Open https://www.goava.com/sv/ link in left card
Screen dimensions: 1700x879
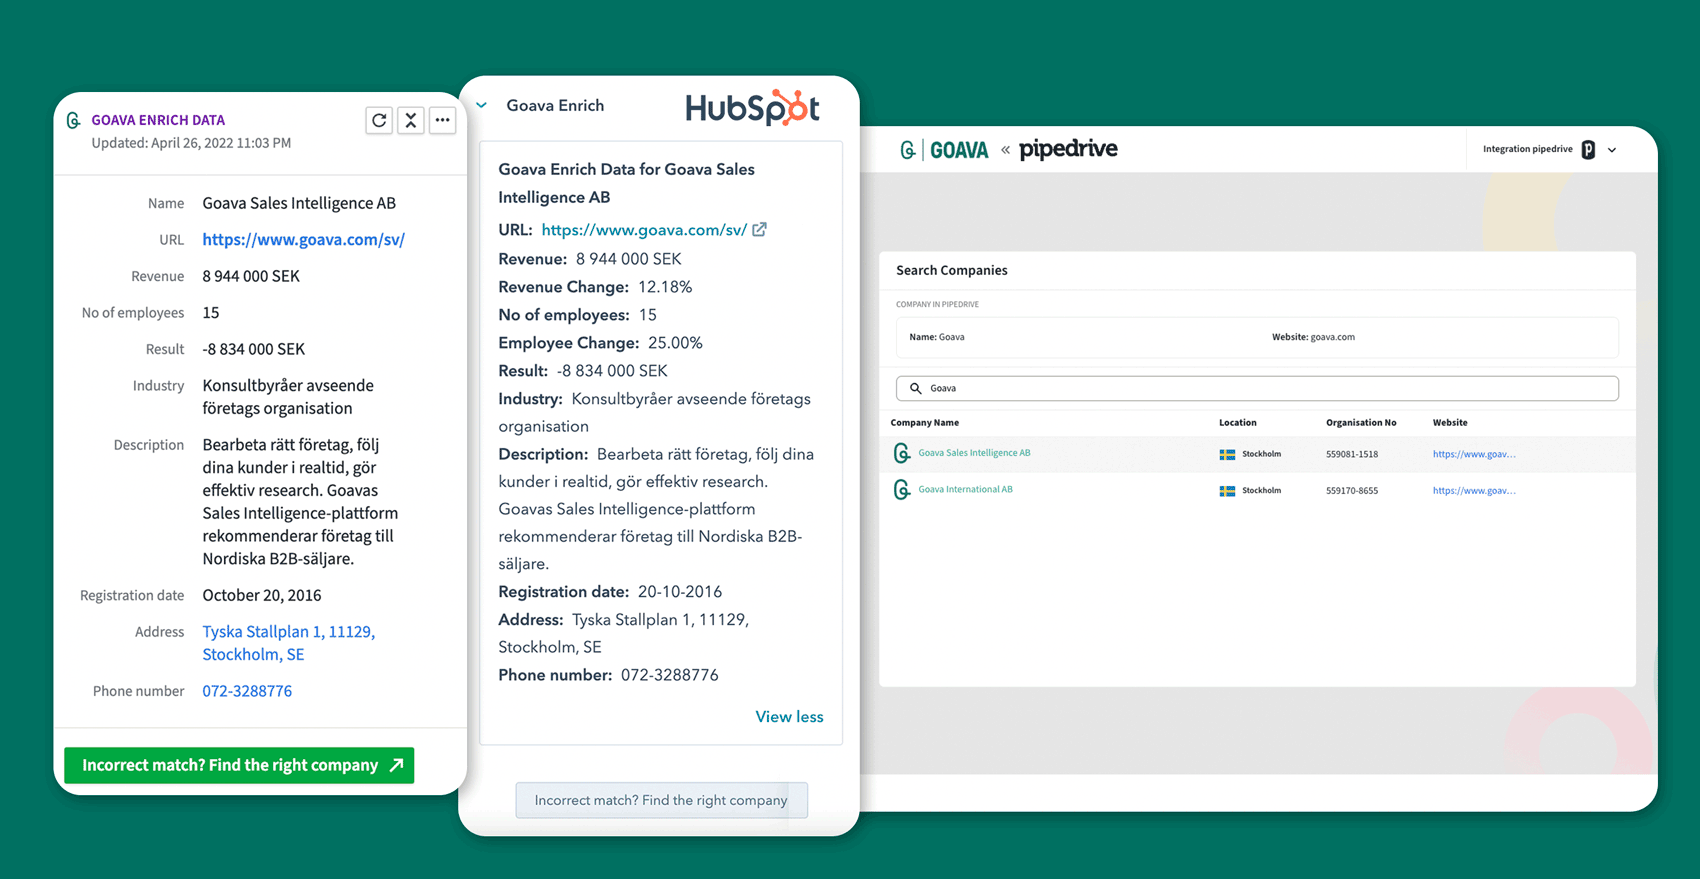tap(303, 239)
